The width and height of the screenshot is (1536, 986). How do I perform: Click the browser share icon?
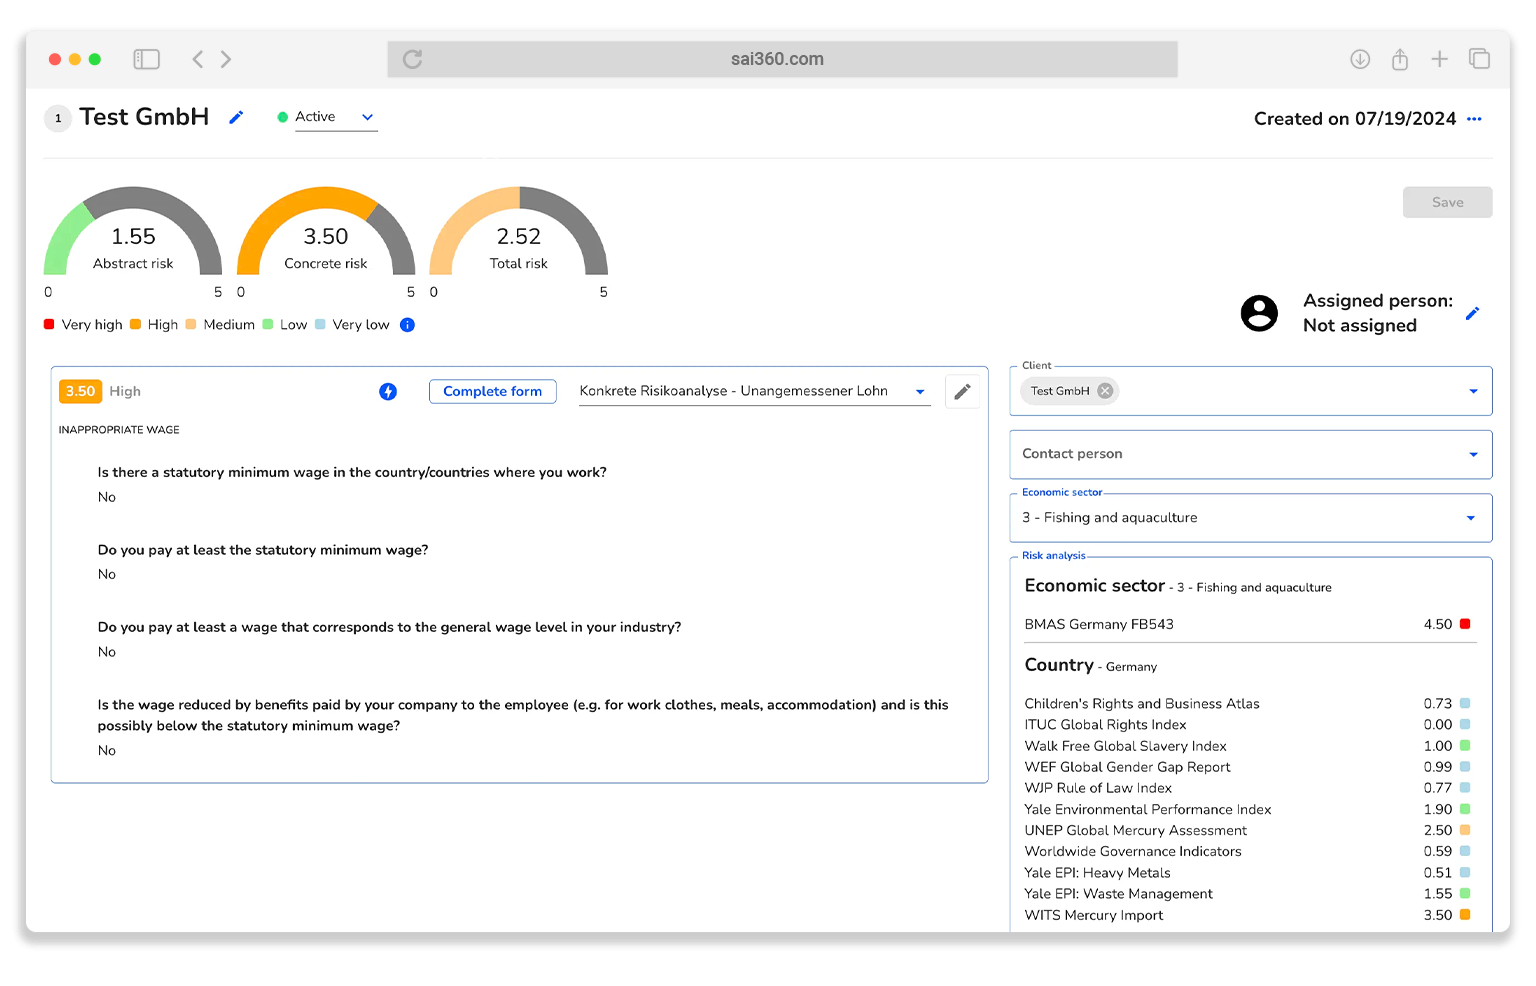coord(1400,59)
